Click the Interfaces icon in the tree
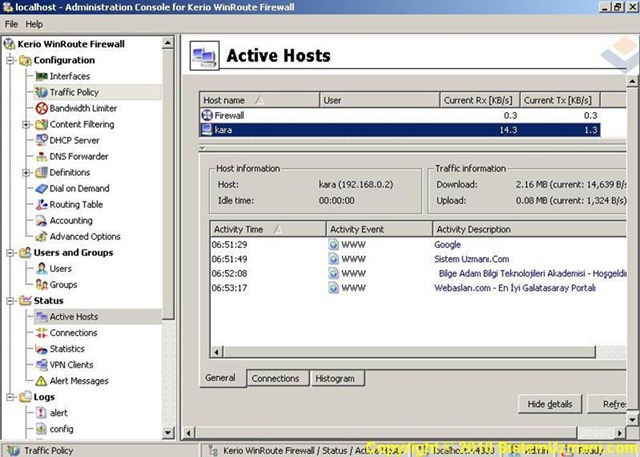 coord(41,76)
